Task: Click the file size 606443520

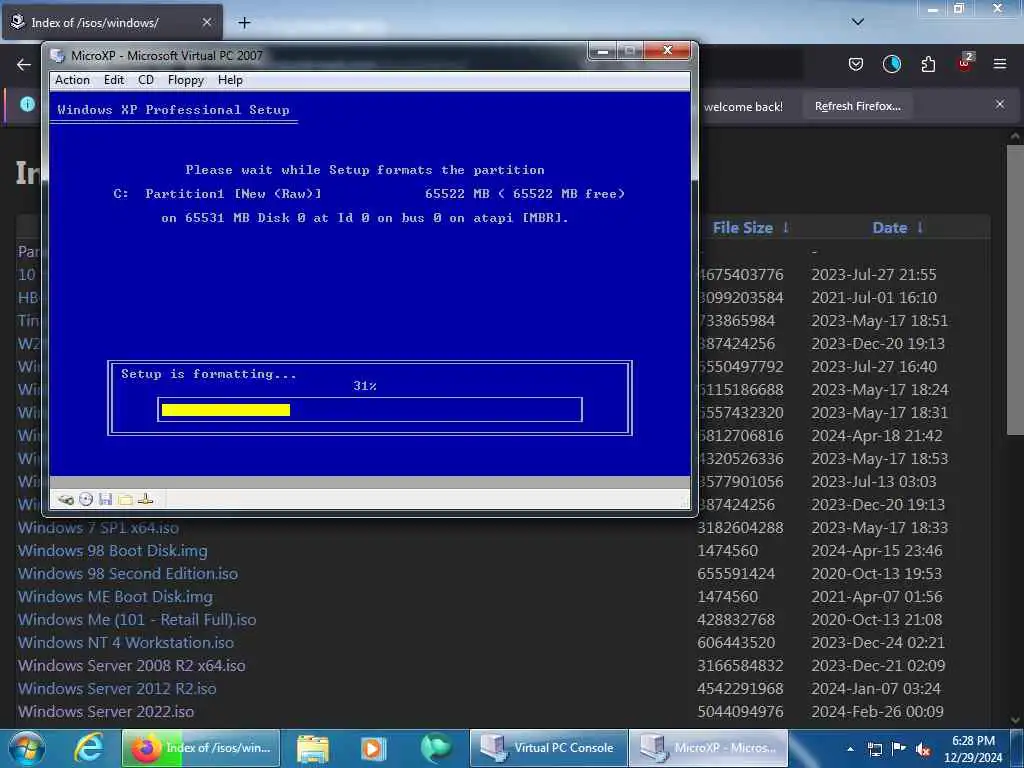Action: [736, 643]
